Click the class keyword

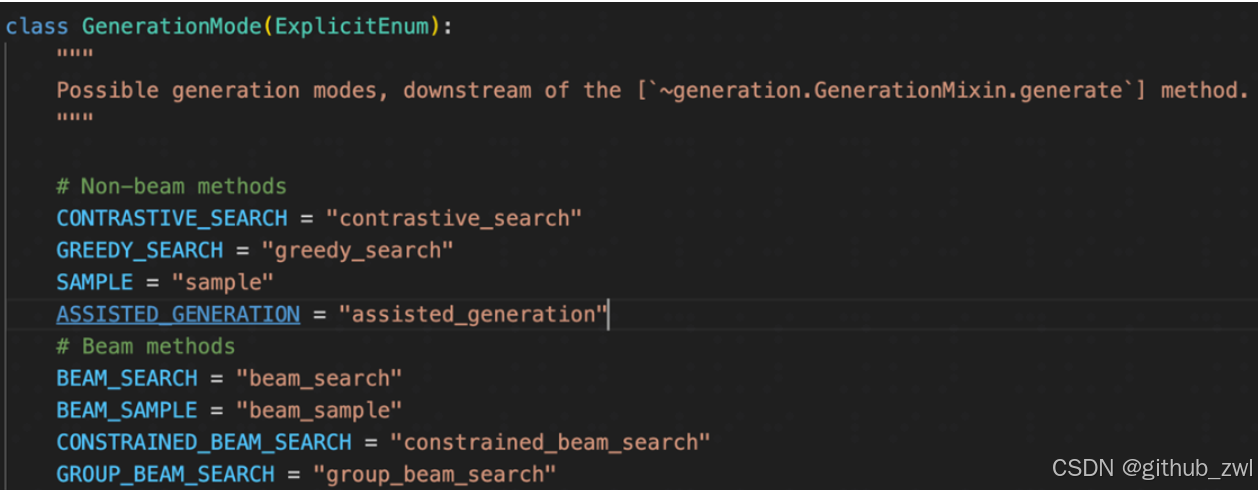pyautogui.click(x=37, y=27)
